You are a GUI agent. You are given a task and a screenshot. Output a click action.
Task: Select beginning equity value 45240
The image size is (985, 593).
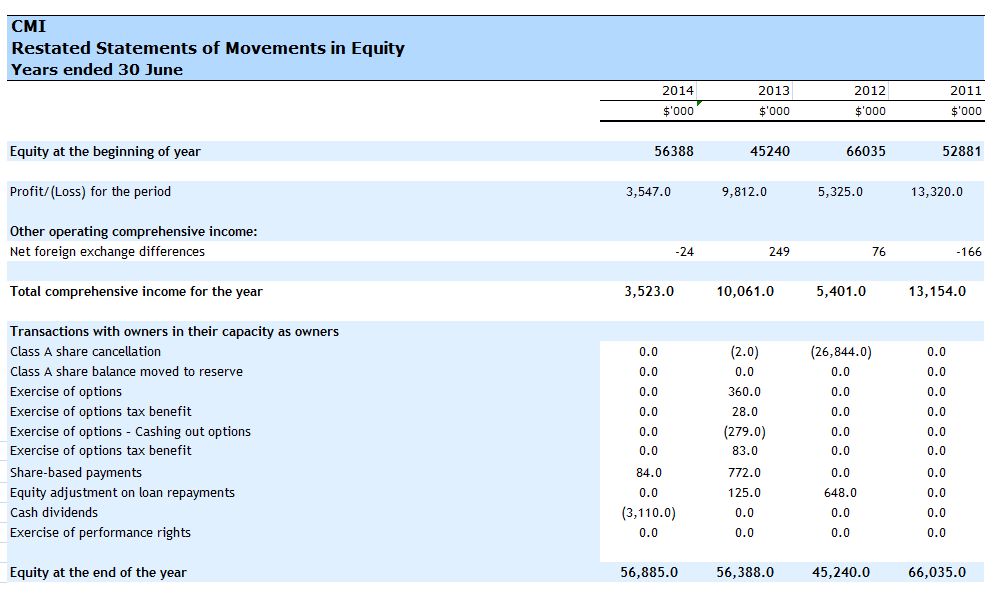coord(770,151)
